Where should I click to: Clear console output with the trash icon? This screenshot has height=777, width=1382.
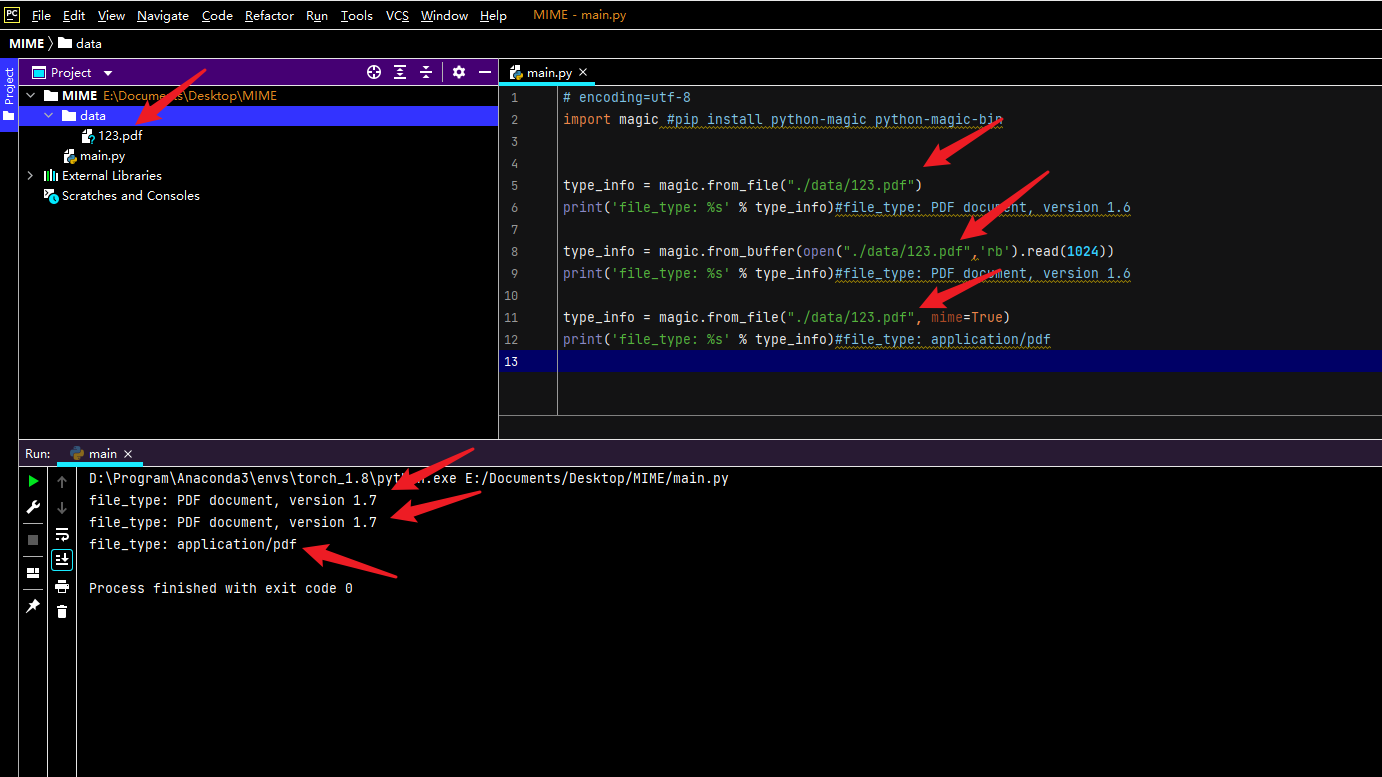point(62,611)
